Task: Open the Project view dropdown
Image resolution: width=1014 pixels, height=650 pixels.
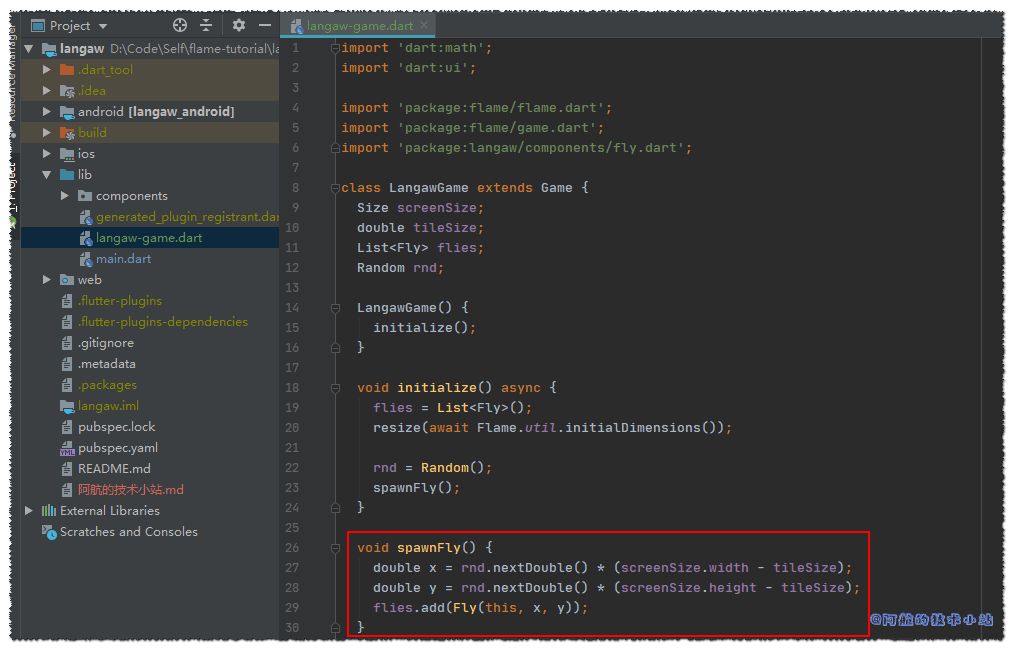Action: (104, 26)
